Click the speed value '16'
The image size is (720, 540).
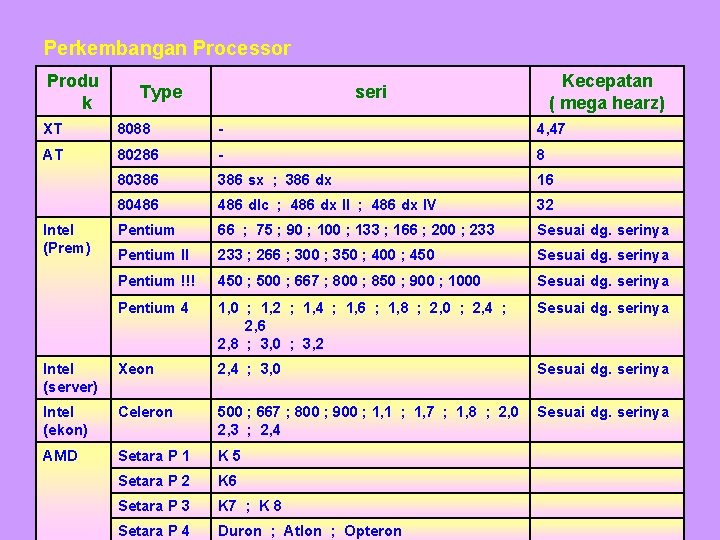pos(545,180)
